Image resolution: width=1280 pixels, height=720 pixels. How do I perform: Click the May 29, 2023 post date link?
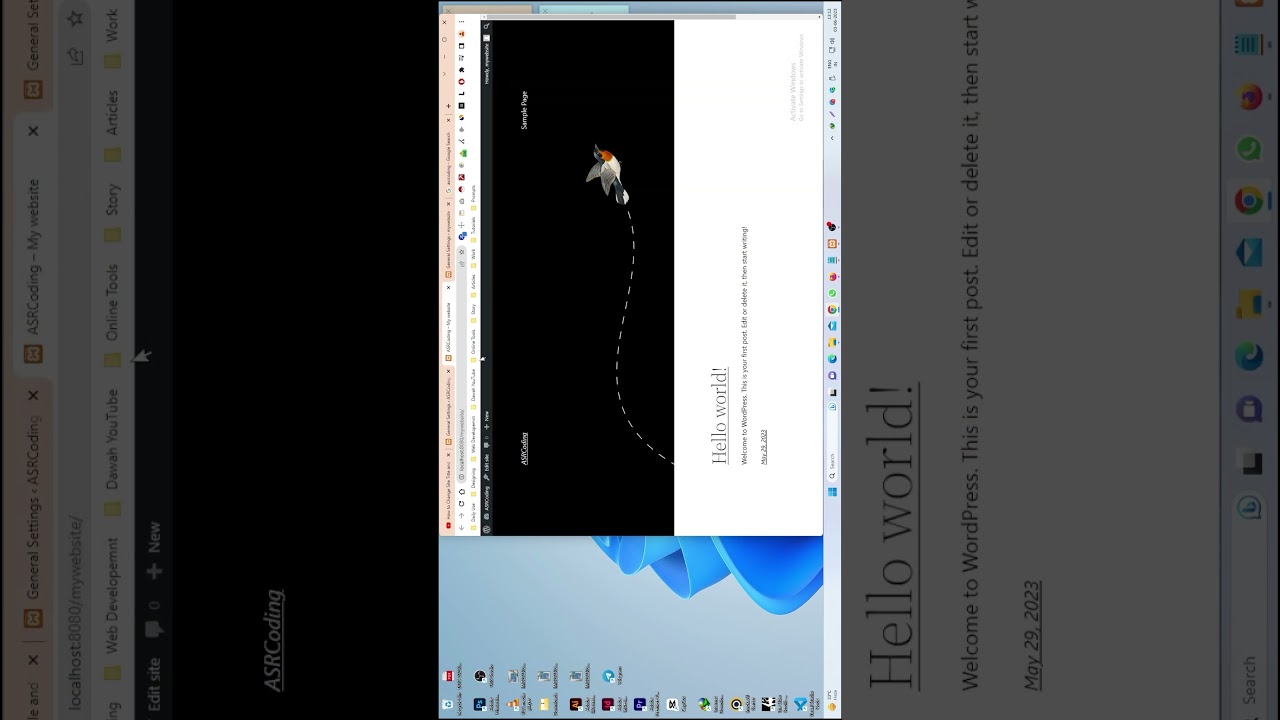764,447
